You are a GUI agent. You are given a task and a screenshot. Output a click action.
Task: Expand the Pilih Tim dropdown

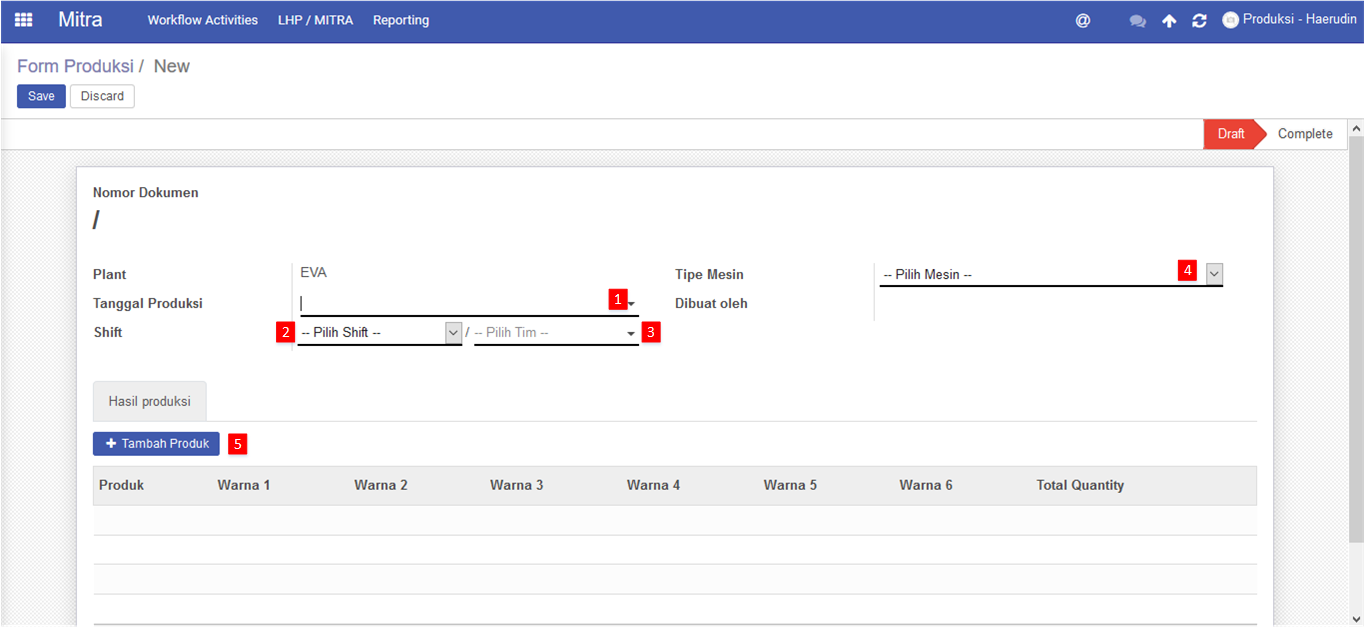(x=631, y=333)
